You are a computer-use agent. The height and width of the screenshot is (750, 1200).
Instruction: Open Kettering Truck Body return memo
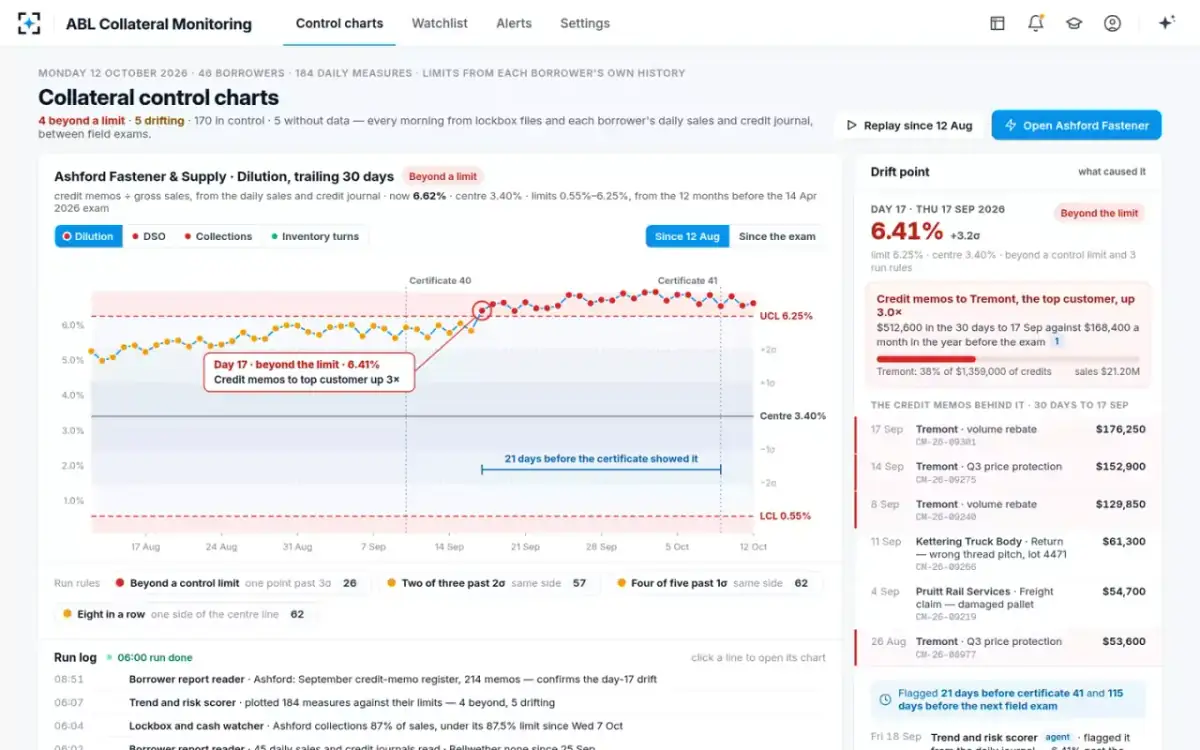1008,553
